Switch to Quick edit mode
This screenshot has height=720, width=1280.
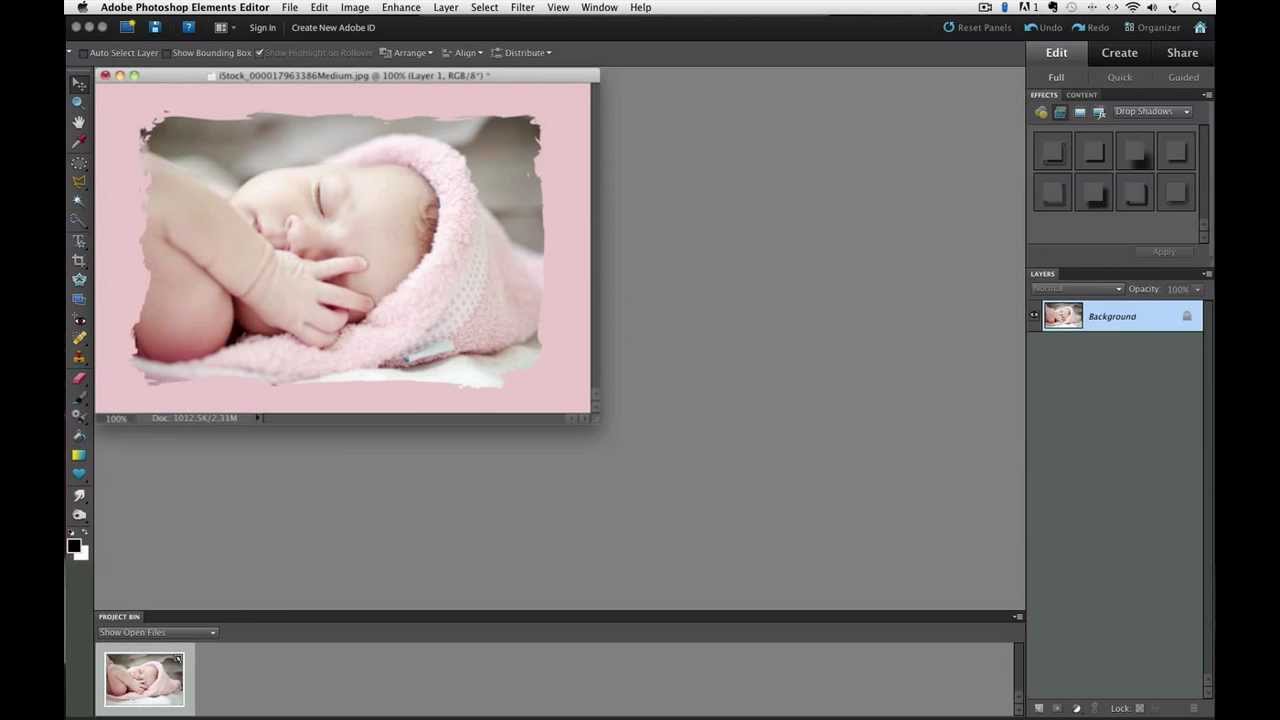click(x=1119, y=77)
